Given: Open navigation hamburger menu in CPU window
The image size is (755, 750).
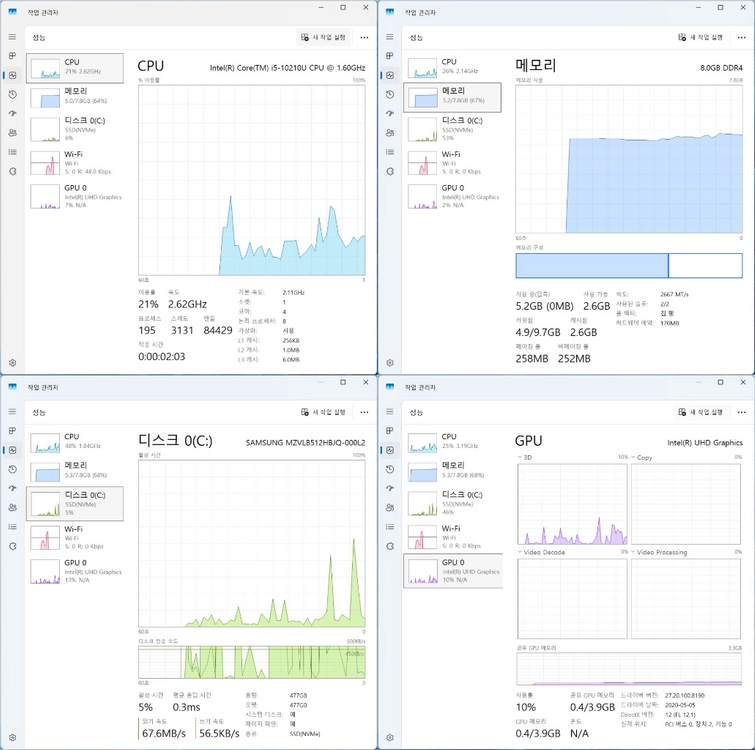Looking at the screenshot, I should (13, 37).
